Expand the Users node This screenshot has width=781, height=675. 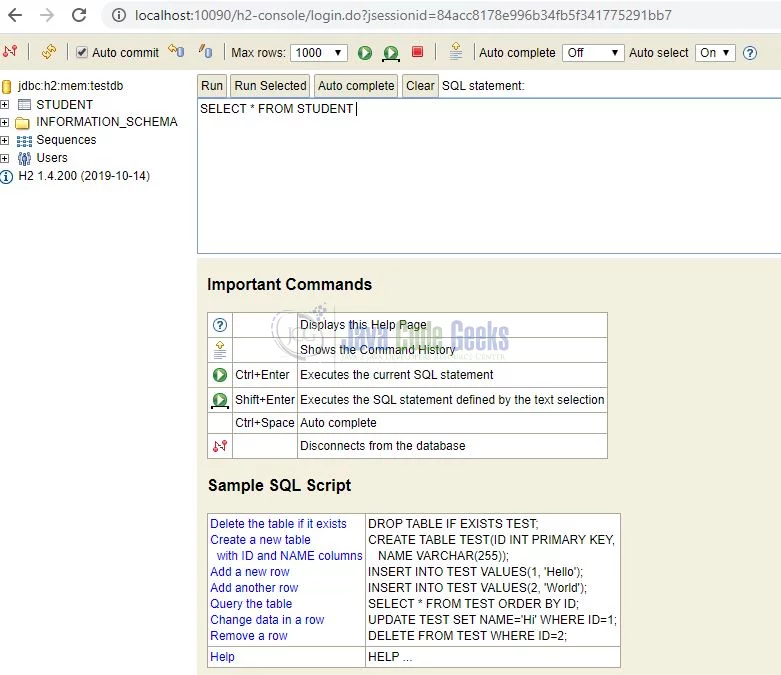(4, 158)
